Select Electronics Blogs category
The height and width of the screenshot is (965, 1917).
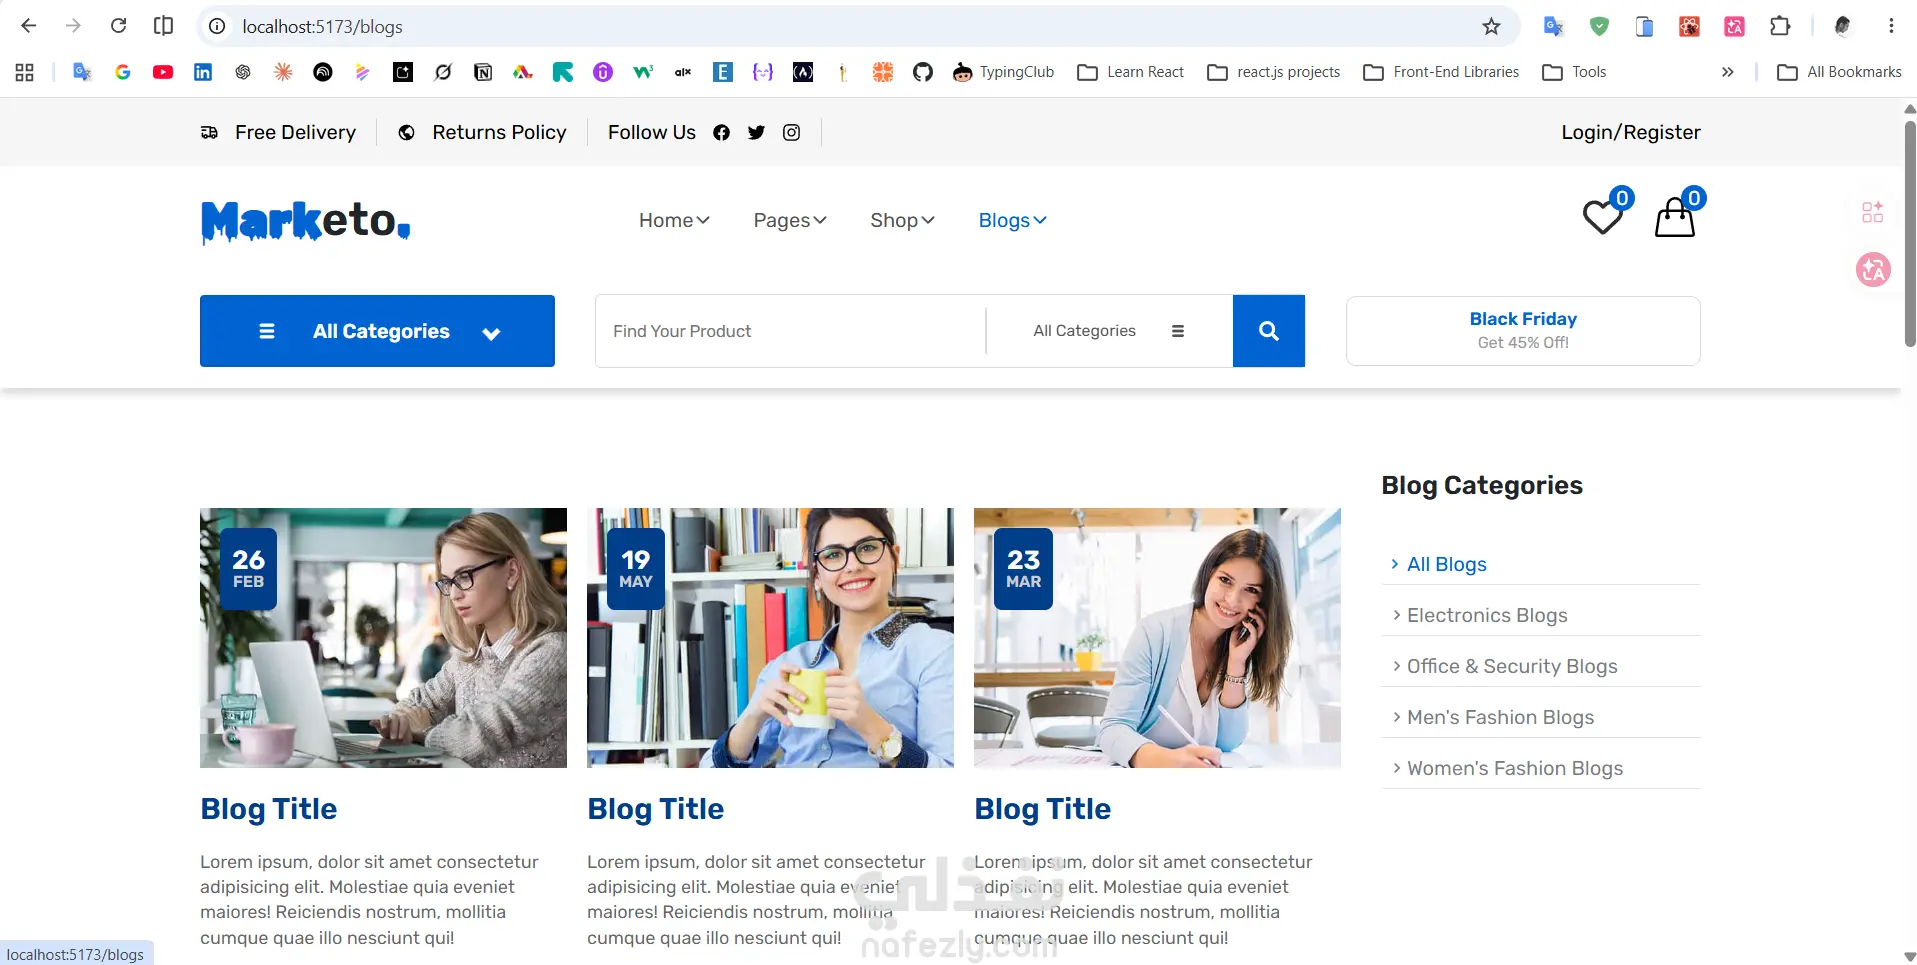(1487, 615)
